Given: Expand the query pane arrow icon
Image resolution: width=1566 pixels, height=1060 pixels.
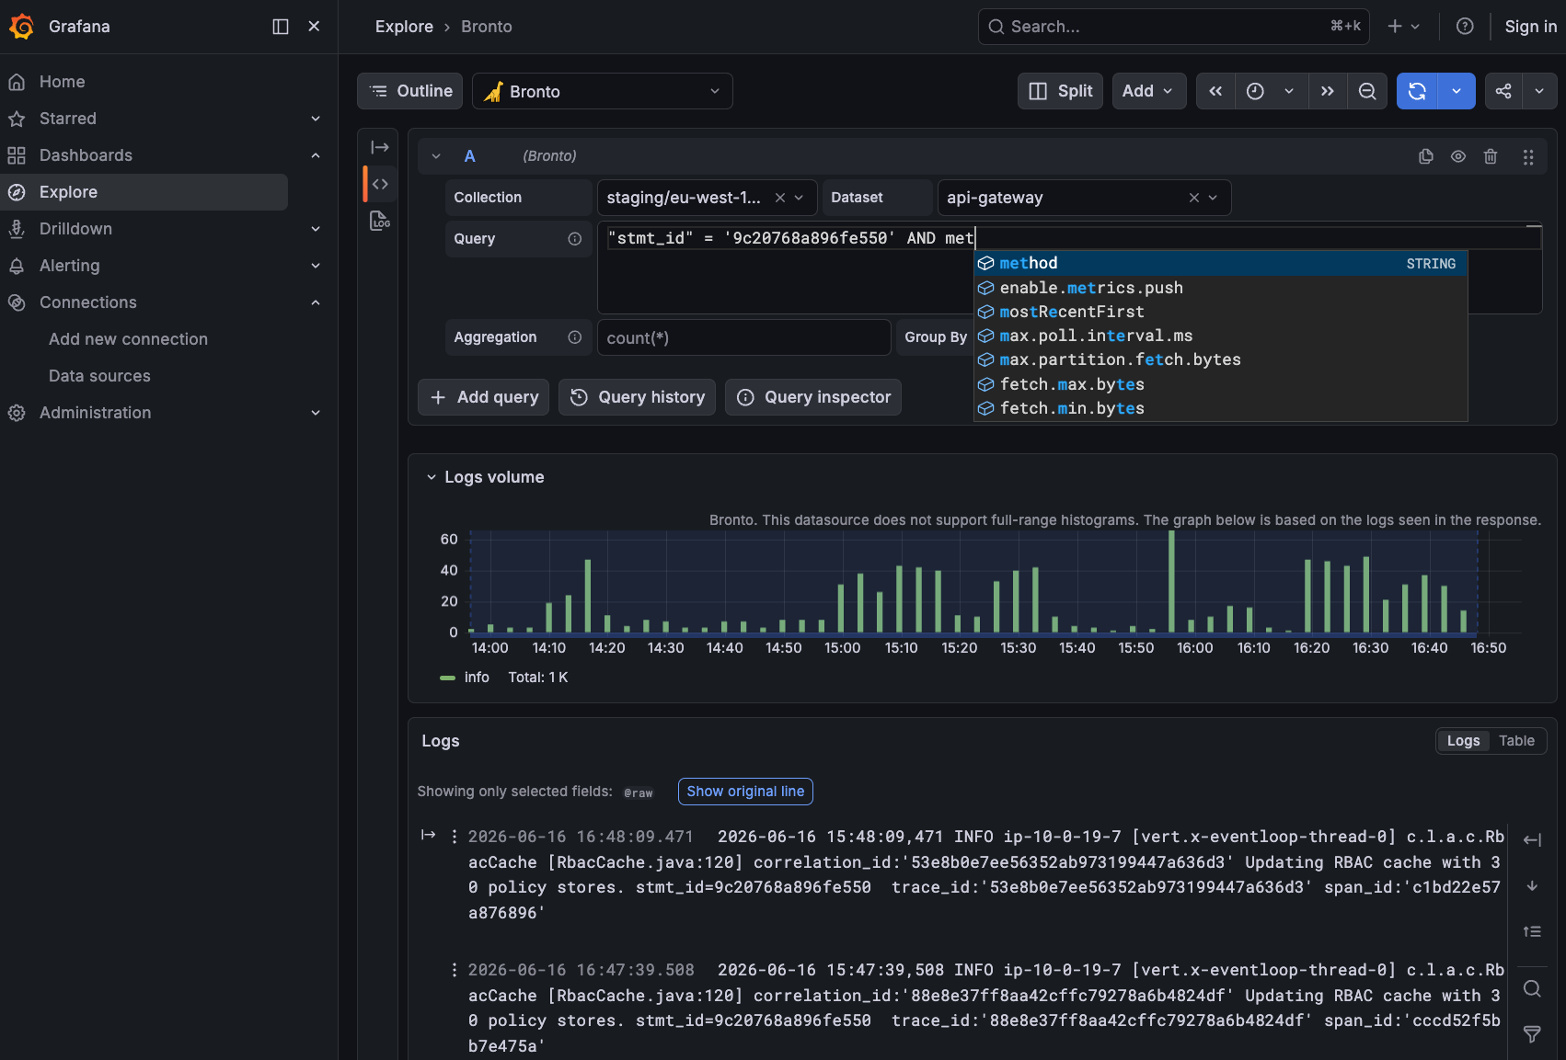Looking at the screenshot, I should (379, 148).
